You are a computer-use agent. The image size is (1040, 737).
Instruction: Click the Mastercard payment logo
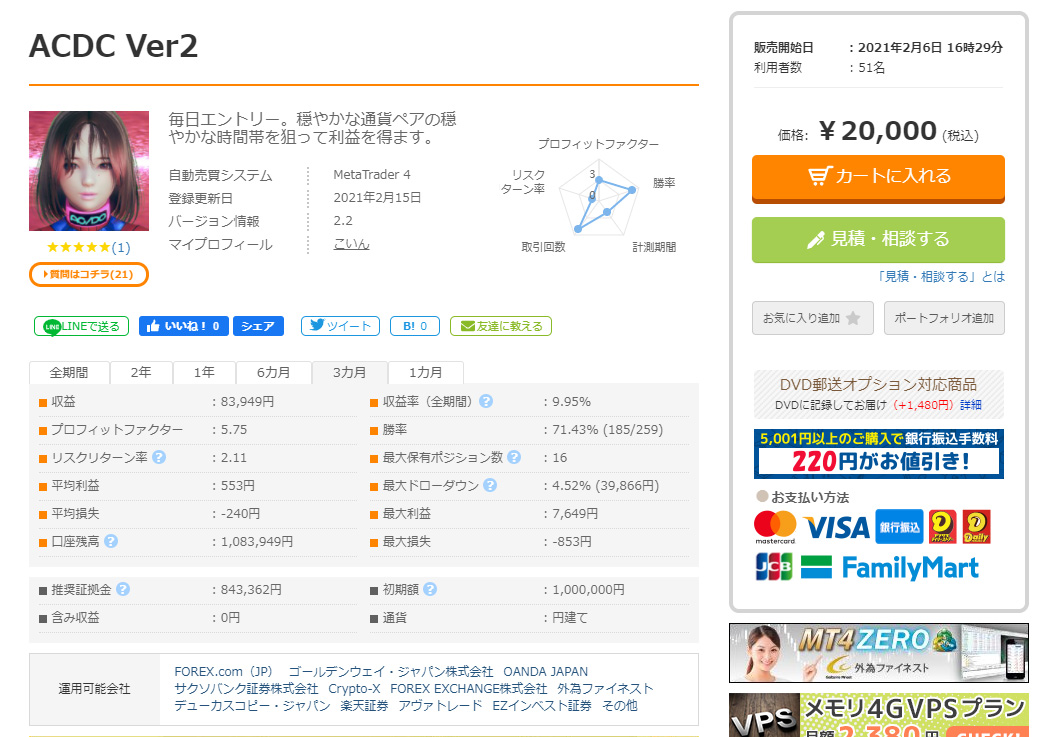[x=775, y=527]
